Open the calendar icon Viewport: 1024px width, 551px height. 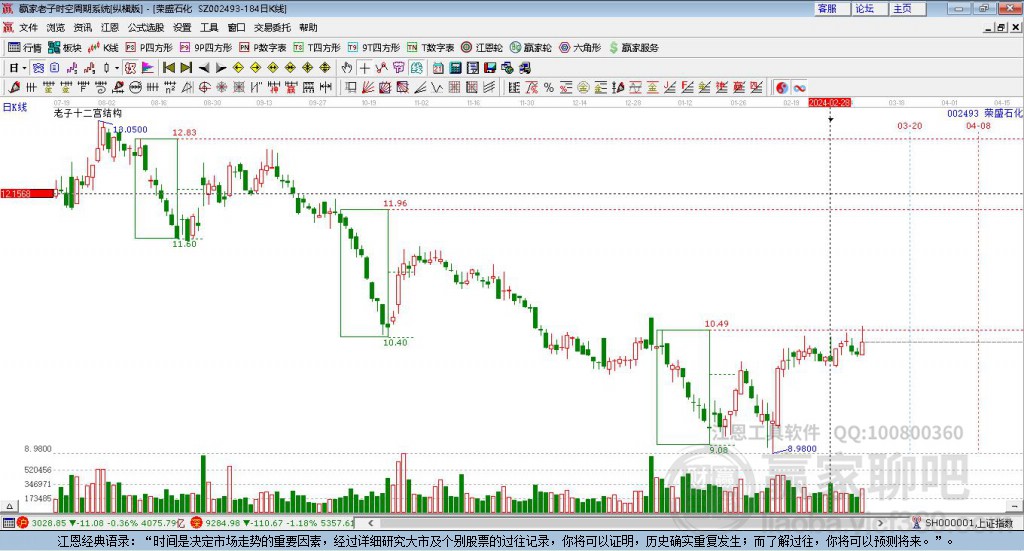click(438, 68)
